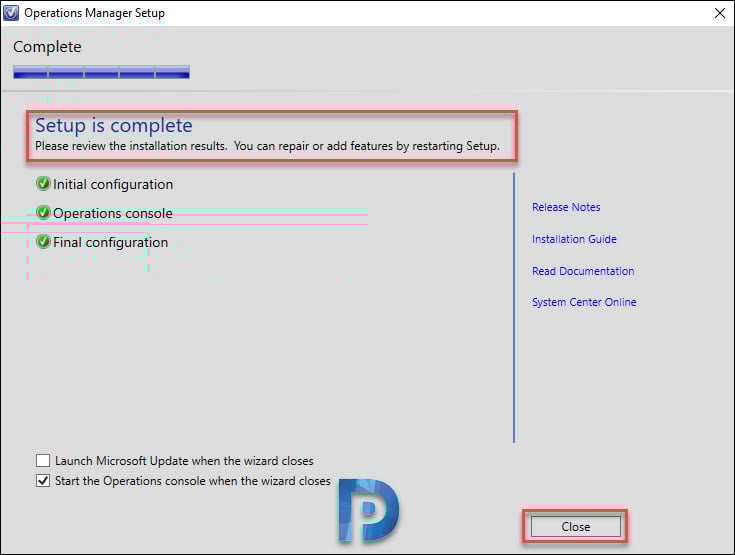Open the Installation Guide link
The image size is (735, 555).
[574, 239]
